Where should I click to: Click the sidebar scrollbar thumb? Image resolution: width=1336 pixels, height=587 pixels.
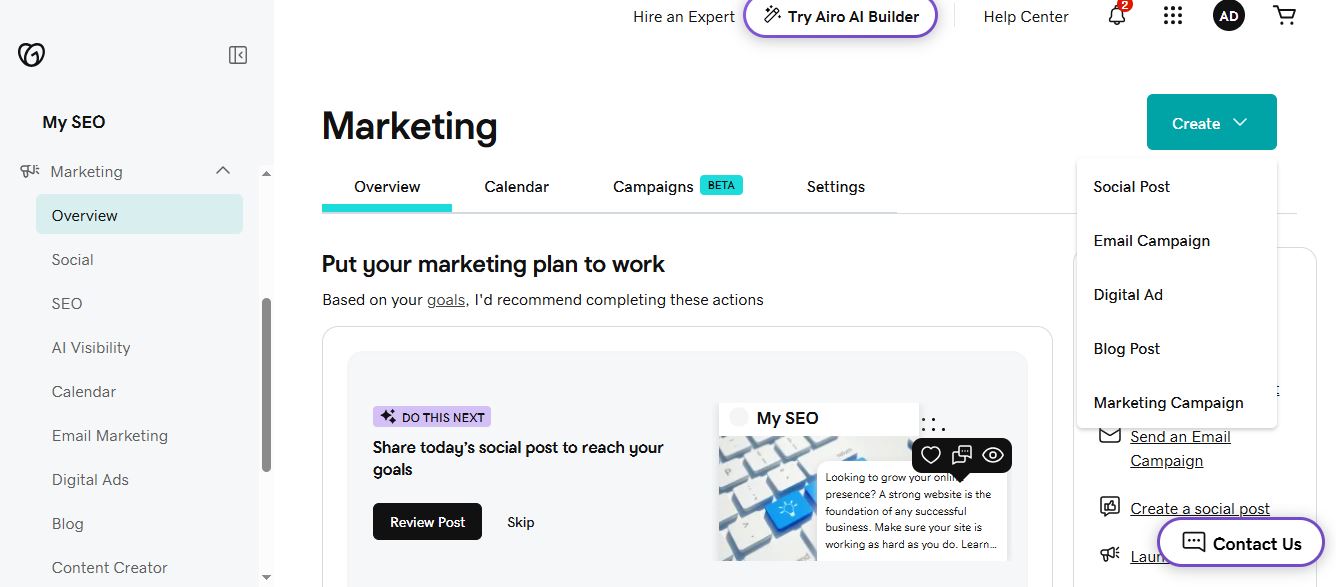pyautogui.click(x=266, y=384)
